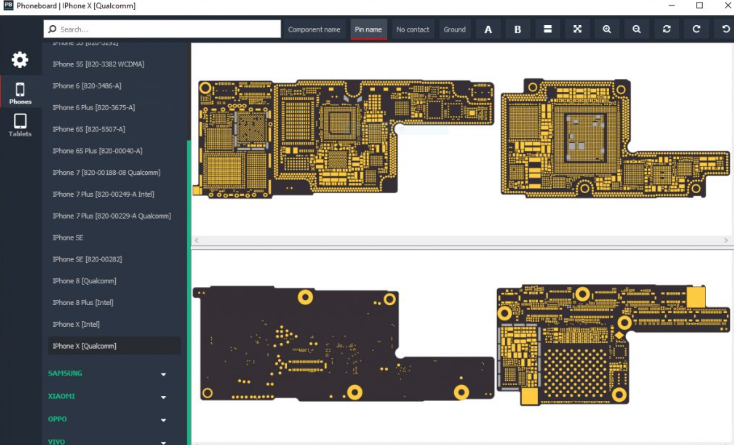This screenshot has height=445, width=734.
Task: Maximize the Phoneboard window
Action: point(699,6)
